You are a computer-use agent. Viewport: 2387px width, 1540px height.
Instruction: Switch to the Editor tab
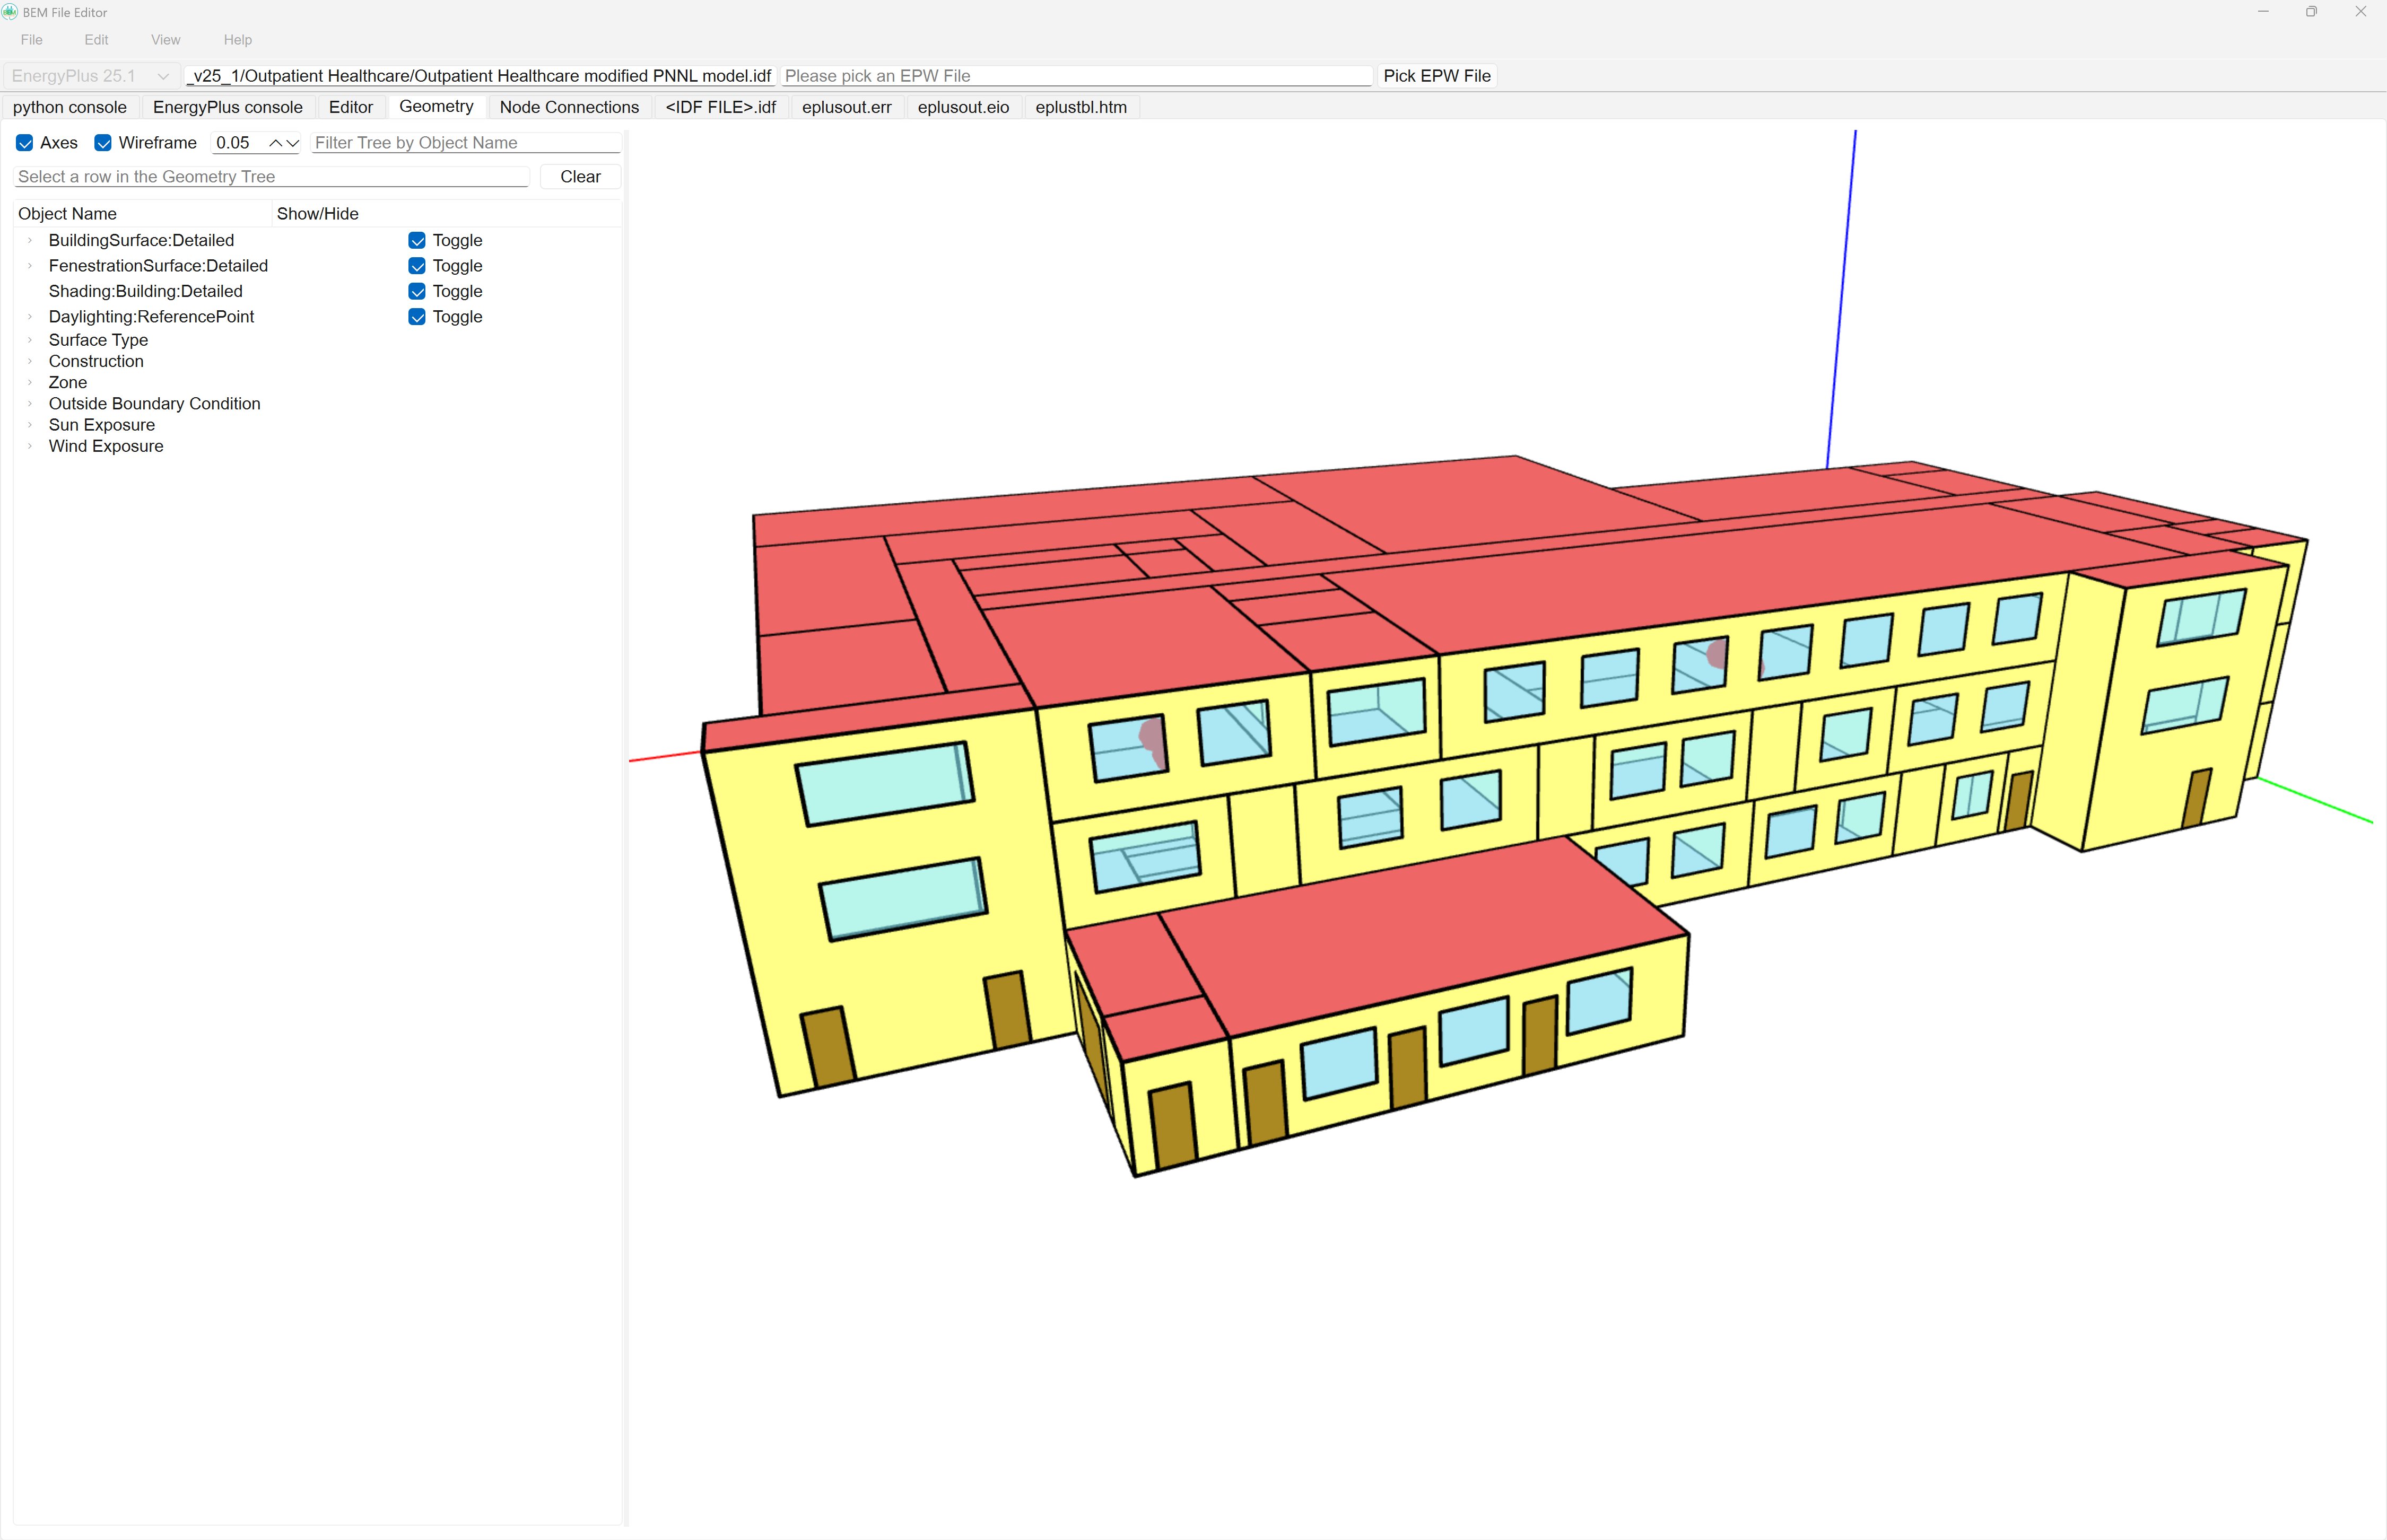(x=351, y=107)
